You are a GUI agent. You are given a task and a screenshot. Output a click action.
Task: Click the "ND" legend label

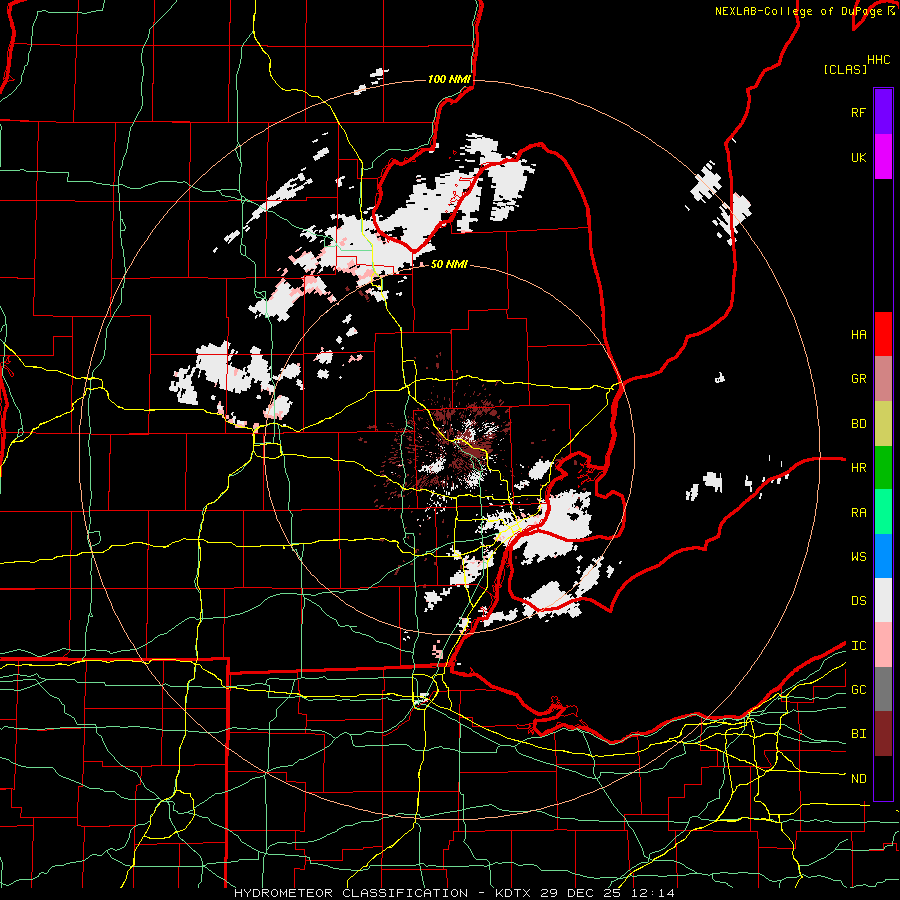[858, 779]
